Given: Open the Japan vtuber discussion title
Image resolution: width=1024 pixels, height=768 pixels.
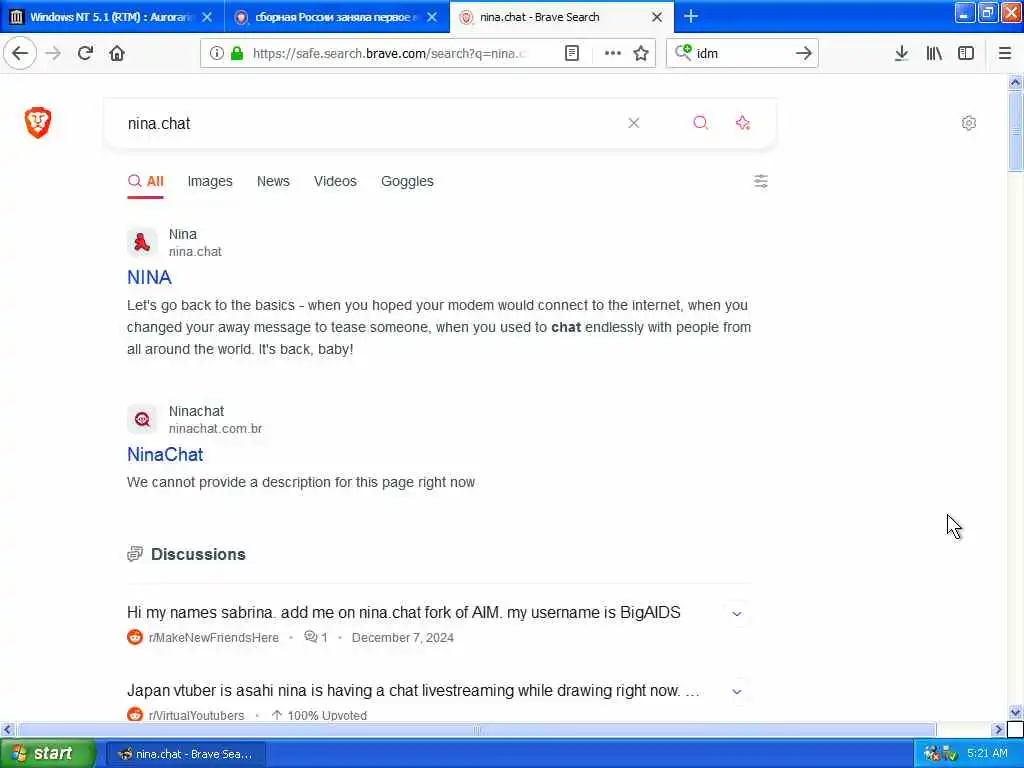Looking at the screenshot, I should [413, 690].
